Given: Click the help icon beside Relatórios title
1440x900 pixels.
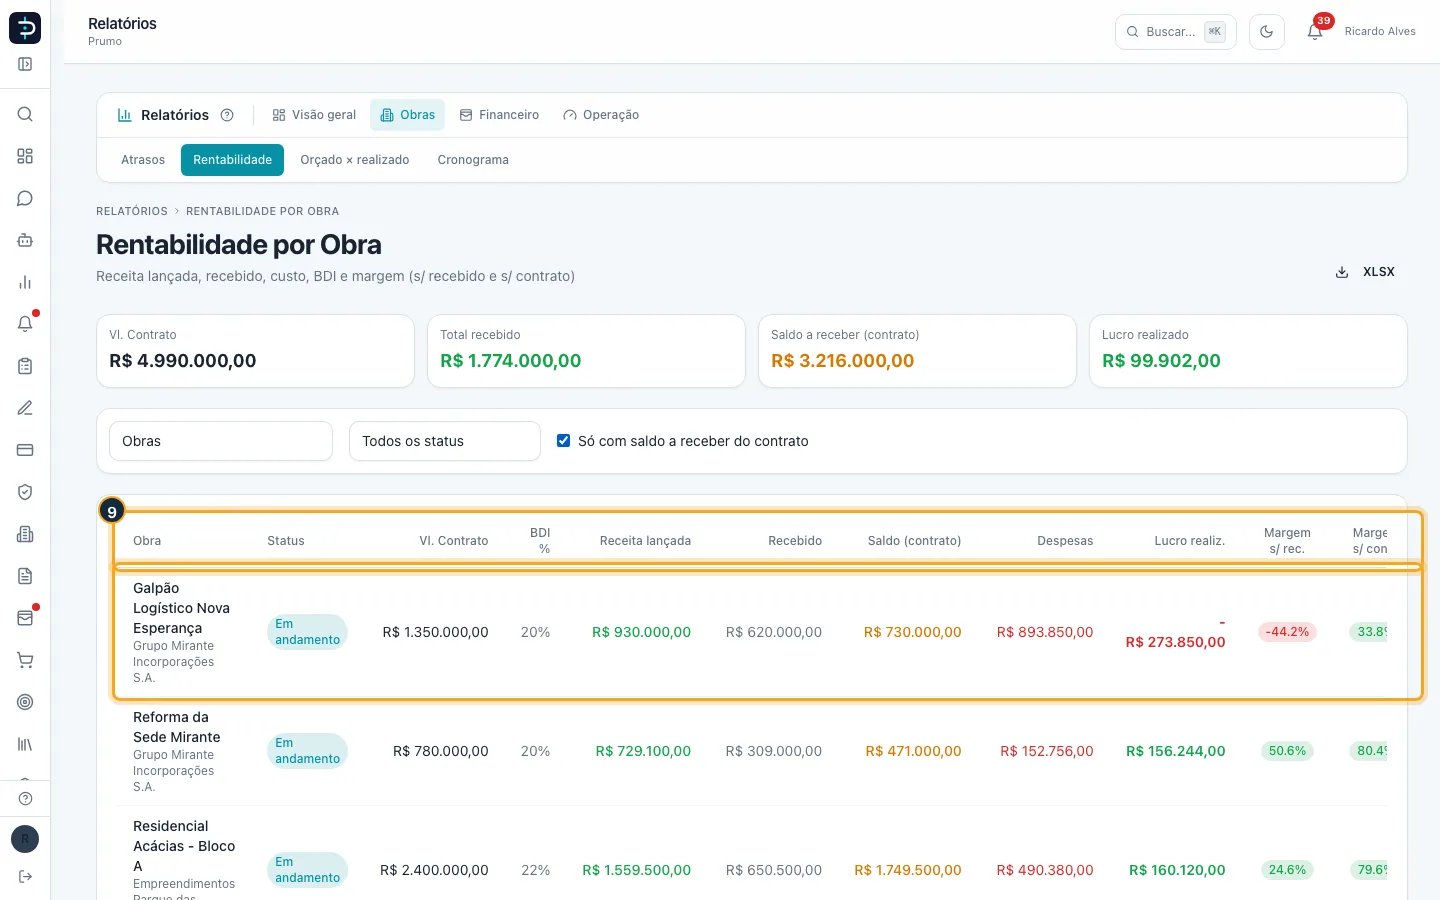Looking at the screenshot, I should tap(227, 115).
